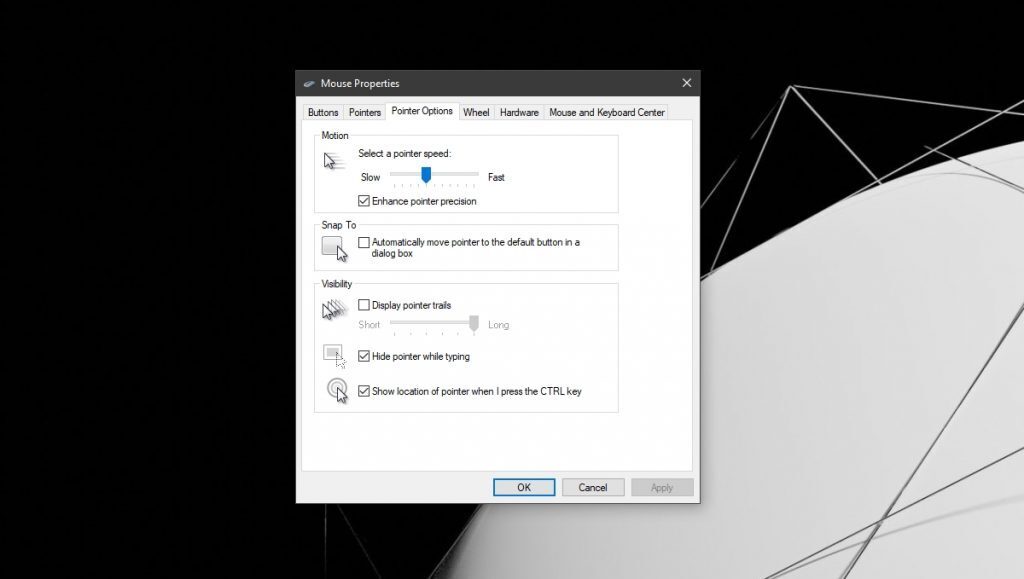The height and width of the screenshot is (579, 1024).
Task: Switch to the Buttons tab
Action: coord(323,112)
